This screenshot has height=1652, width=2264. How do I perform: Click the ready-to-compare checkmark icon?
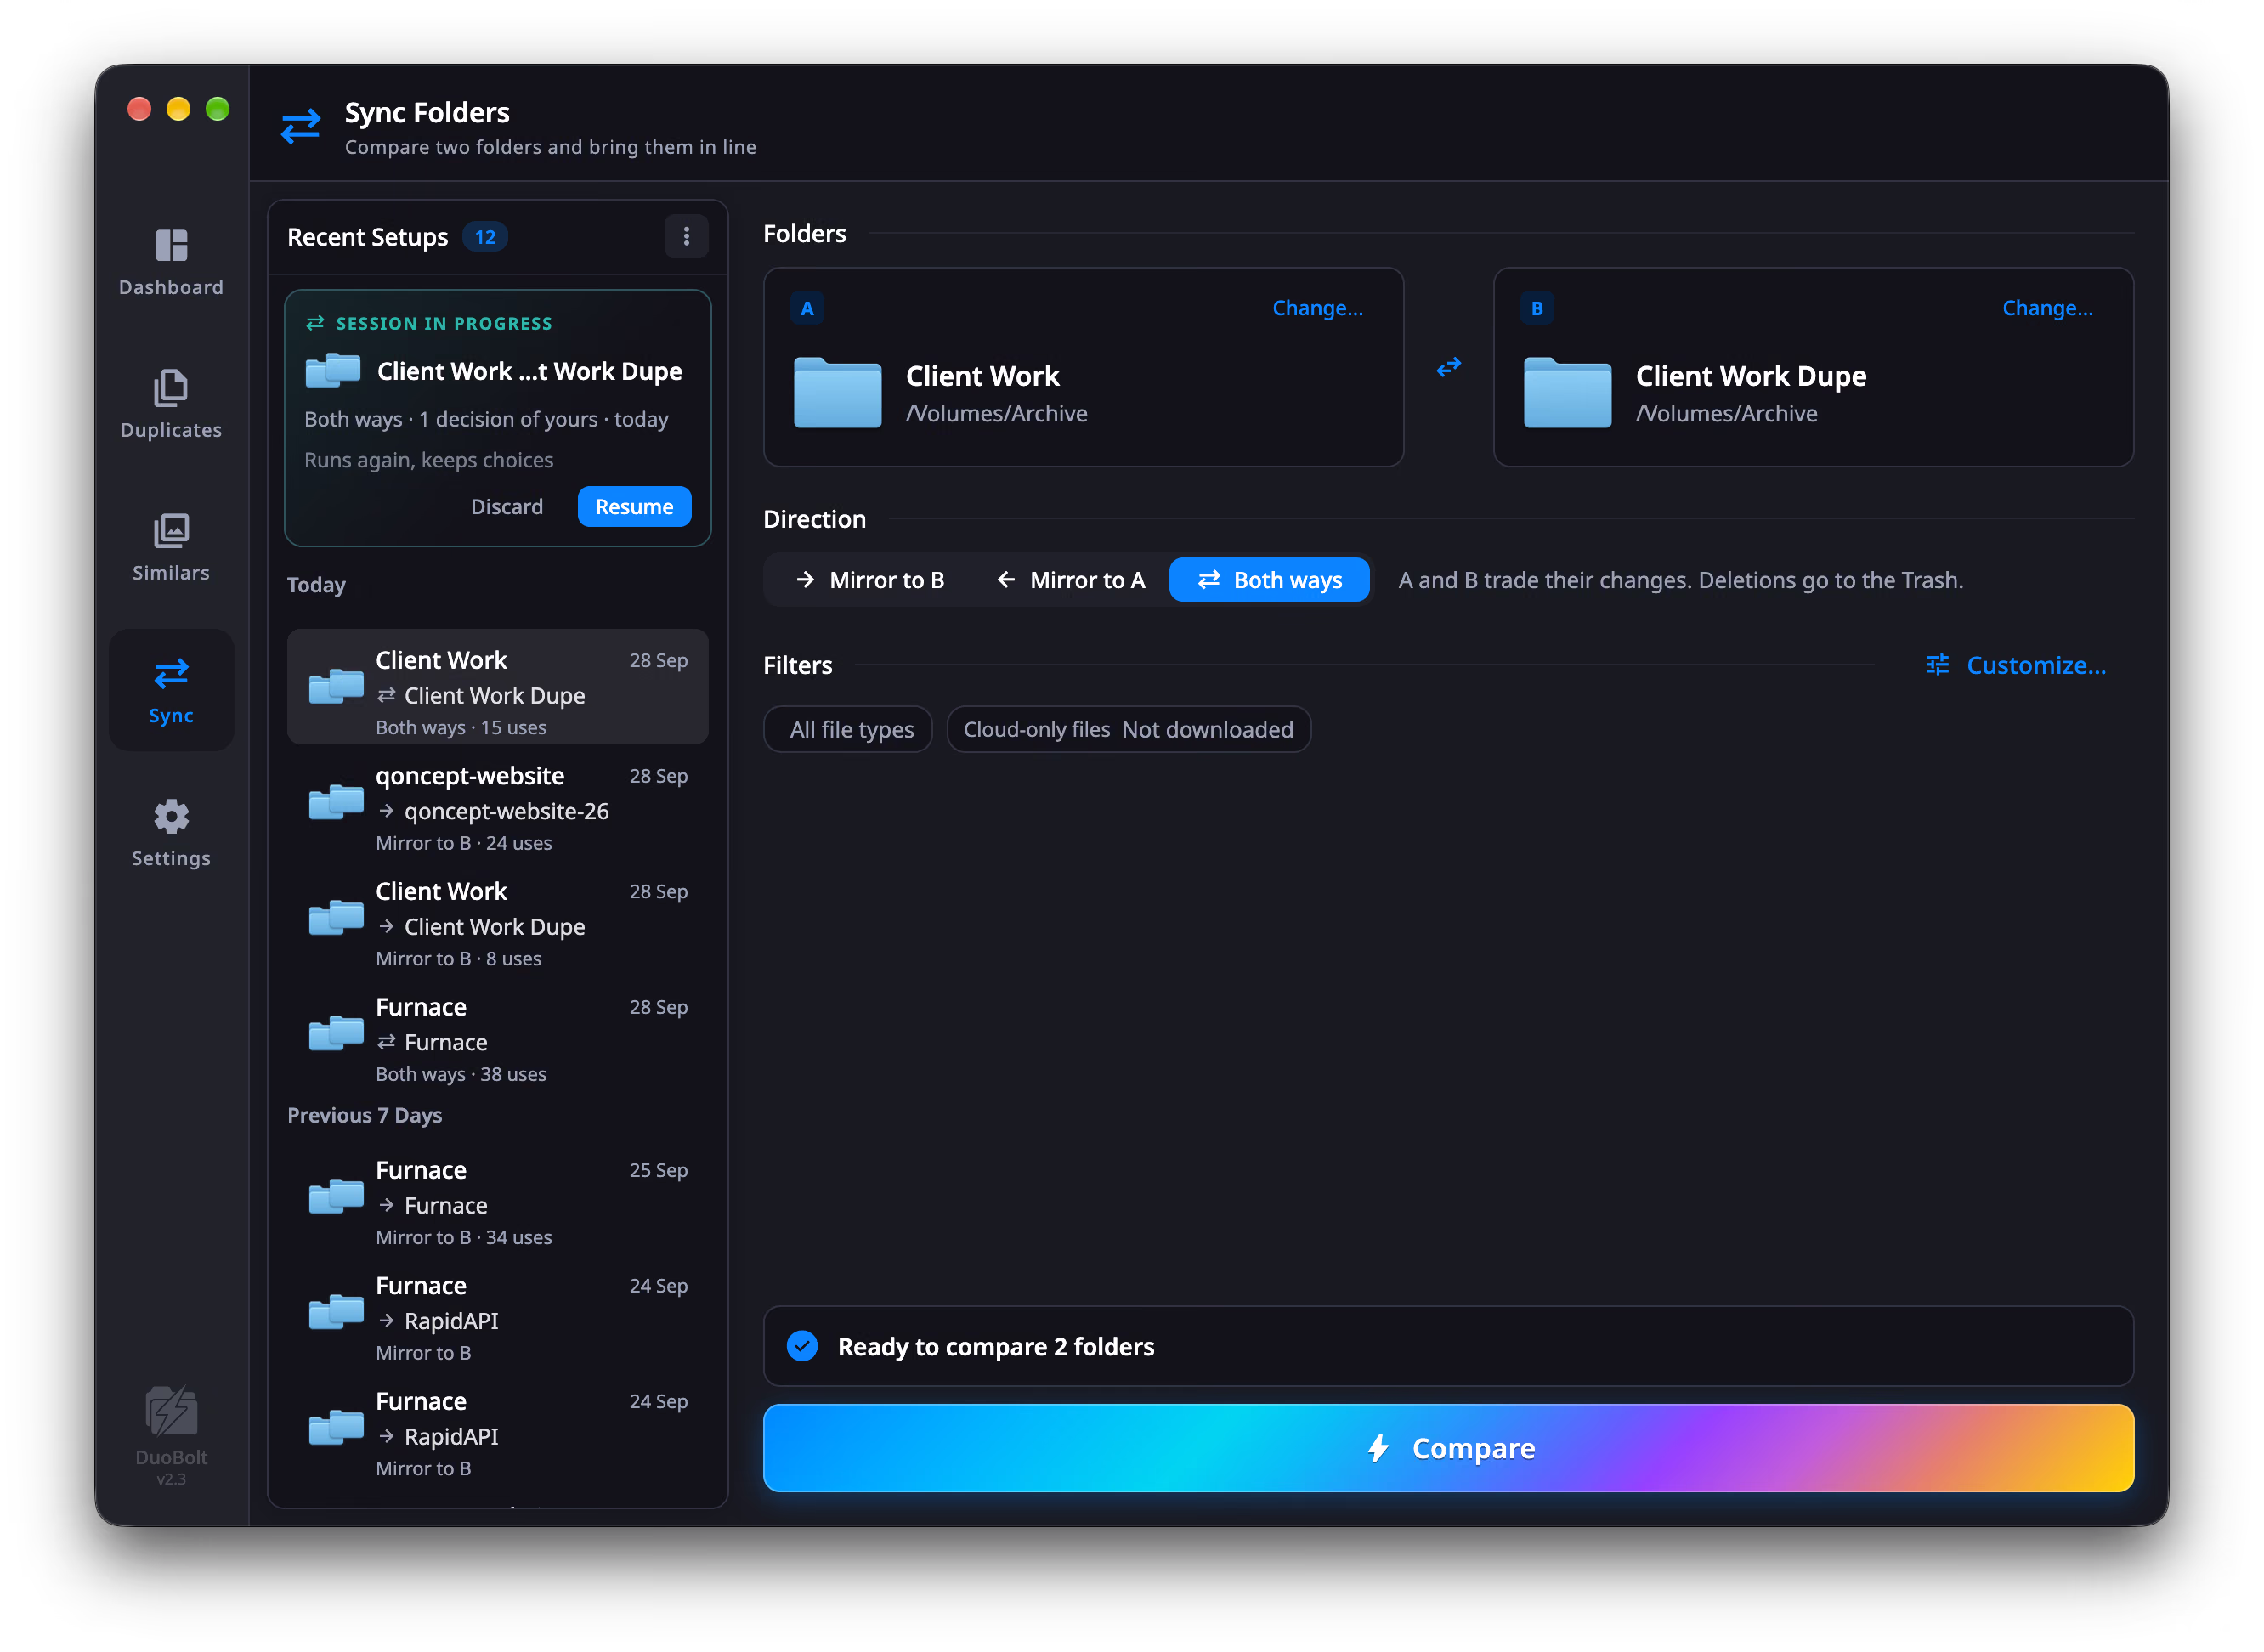802,1346
